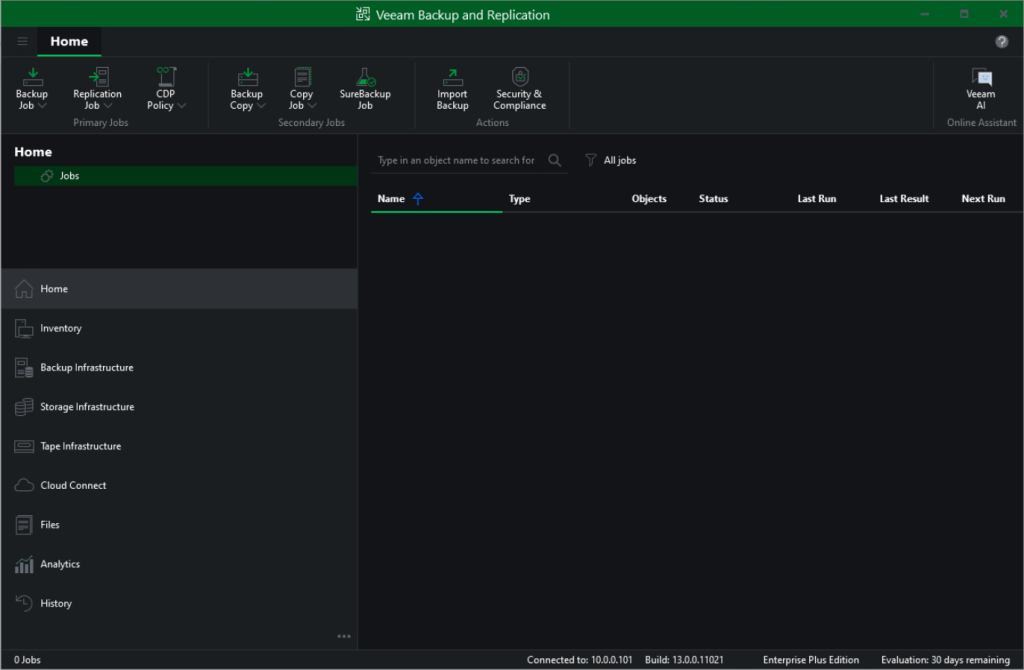Screen dimensions: 1024x670
Task: Go to Backup Infrastructure view
Action: click(86, 368)
